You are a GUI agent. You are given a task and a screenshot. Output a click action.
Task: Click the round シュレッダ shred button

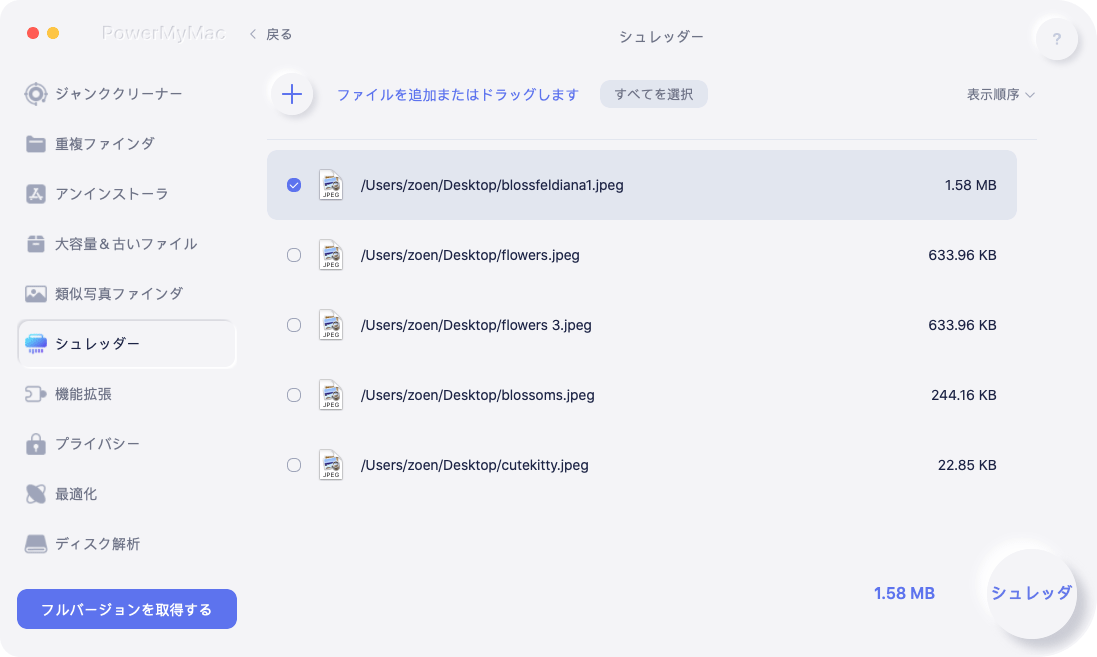[x=1031, y=593]
